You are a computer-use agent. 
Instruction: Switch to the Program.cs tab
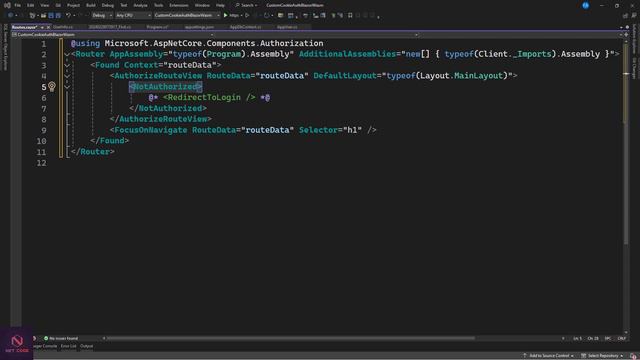[x=157, y=27]
